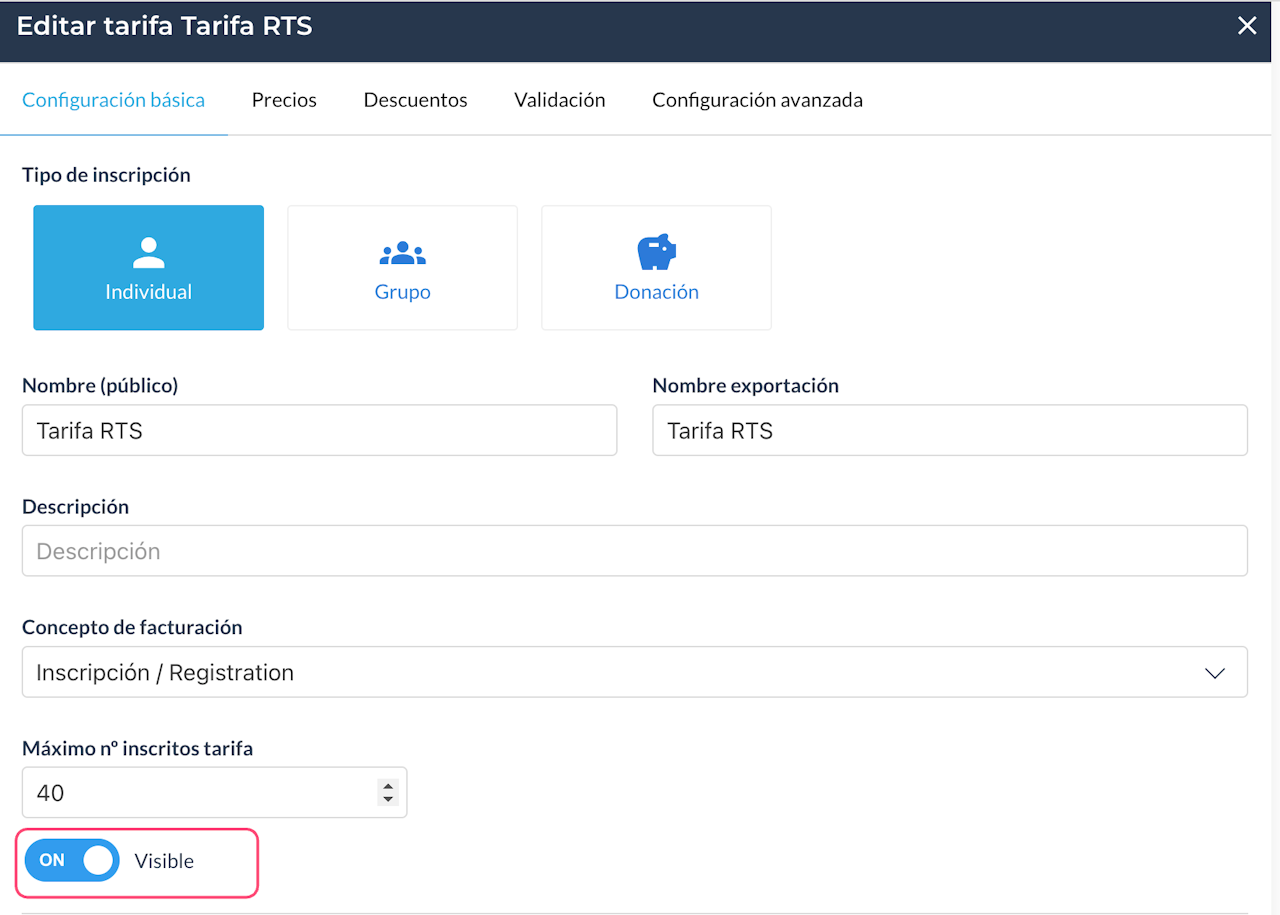Click the dialog title Editar tarifa

165,26
